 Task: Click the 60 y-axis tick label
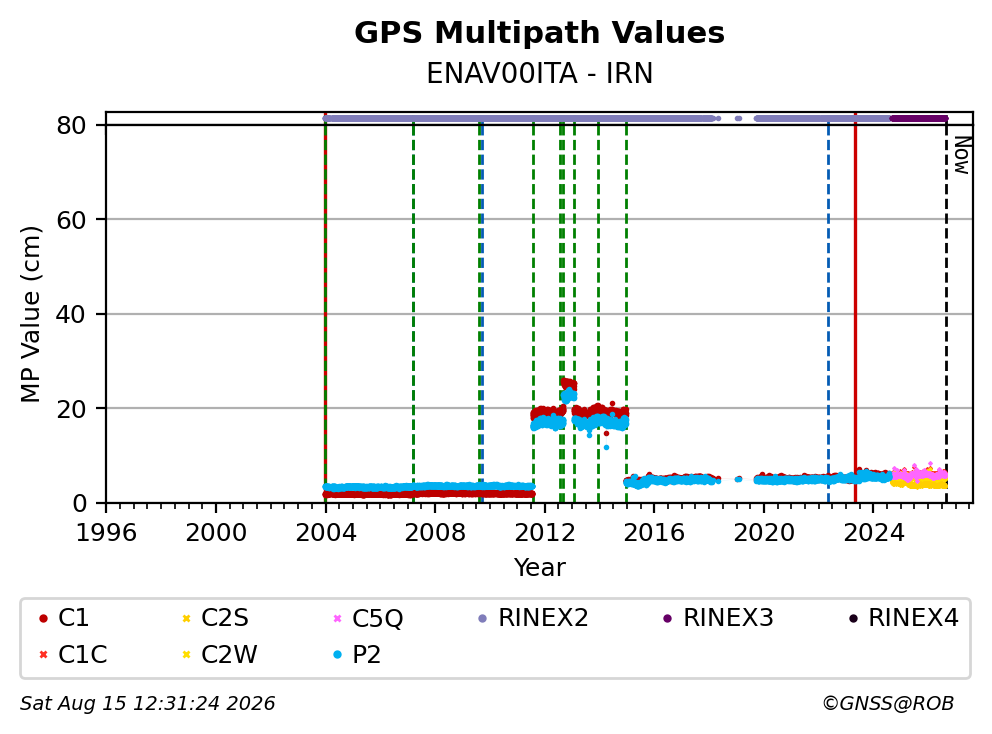coord(71,220)
